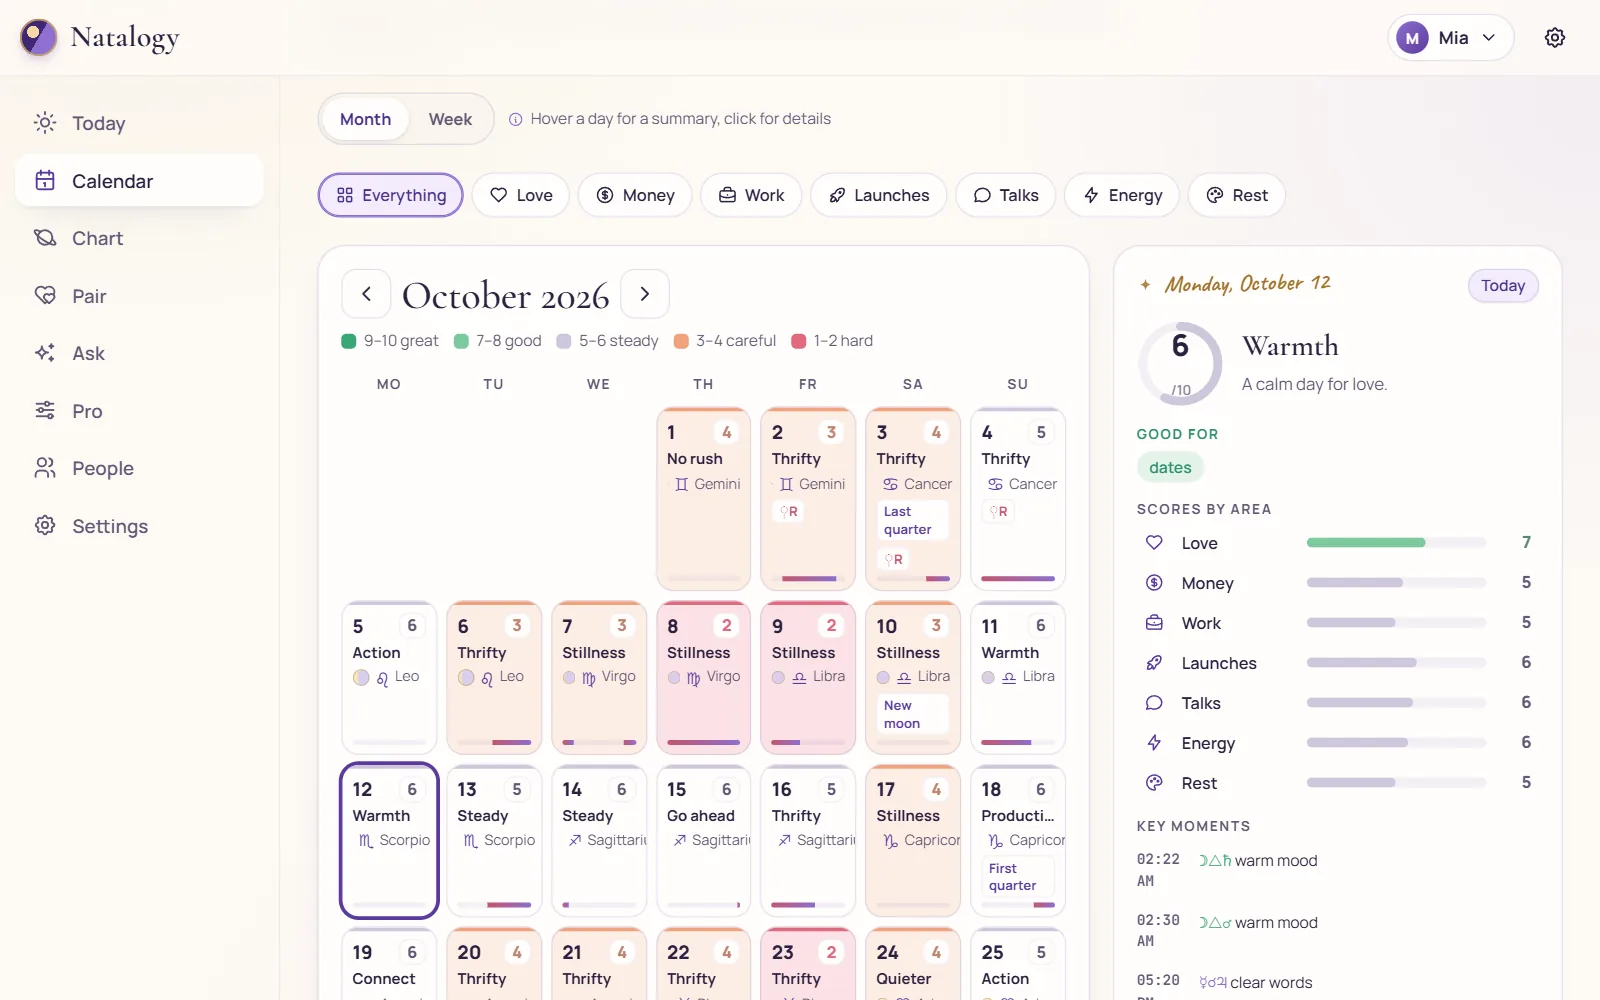This screenshot has height=1000, width=1600.
Task: Open the People page
Action: point(139,468)
